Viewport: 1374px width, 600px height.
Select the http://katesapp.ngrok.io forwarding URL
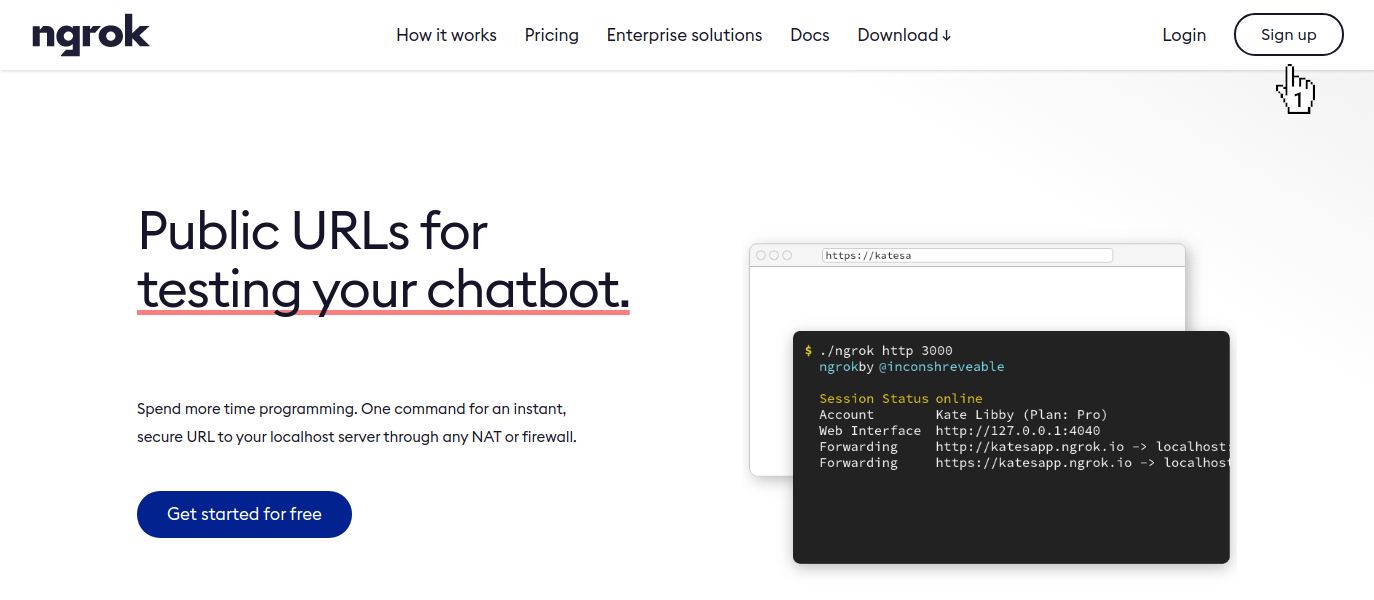[1027, 446]
